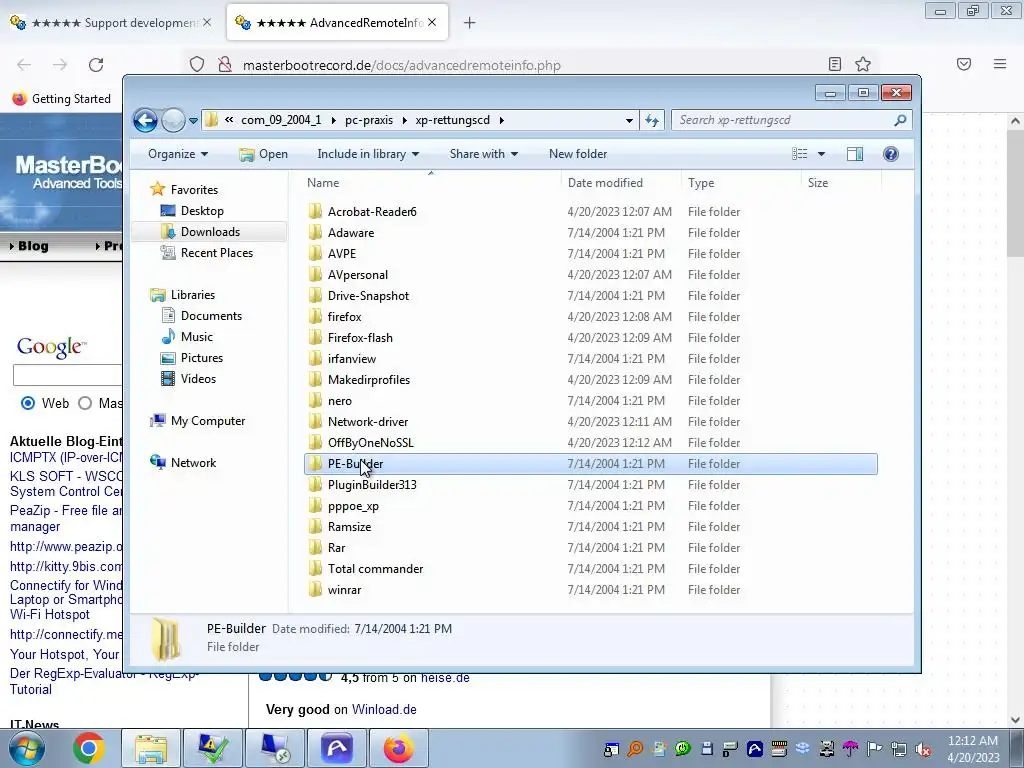Click the Open toolbar button
Screen dimensions: 1024x768
click(x=263, y=154)
